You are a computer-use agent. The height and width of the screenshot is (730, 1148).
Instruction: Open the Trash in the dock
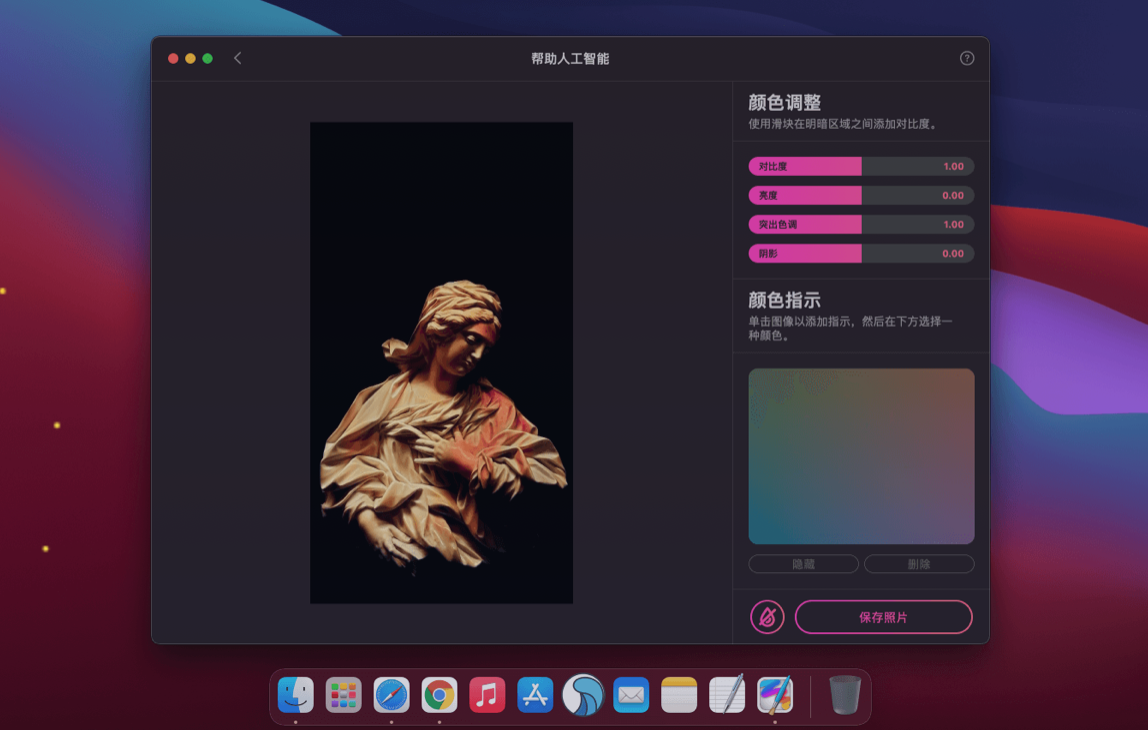(x=845, y=695)
